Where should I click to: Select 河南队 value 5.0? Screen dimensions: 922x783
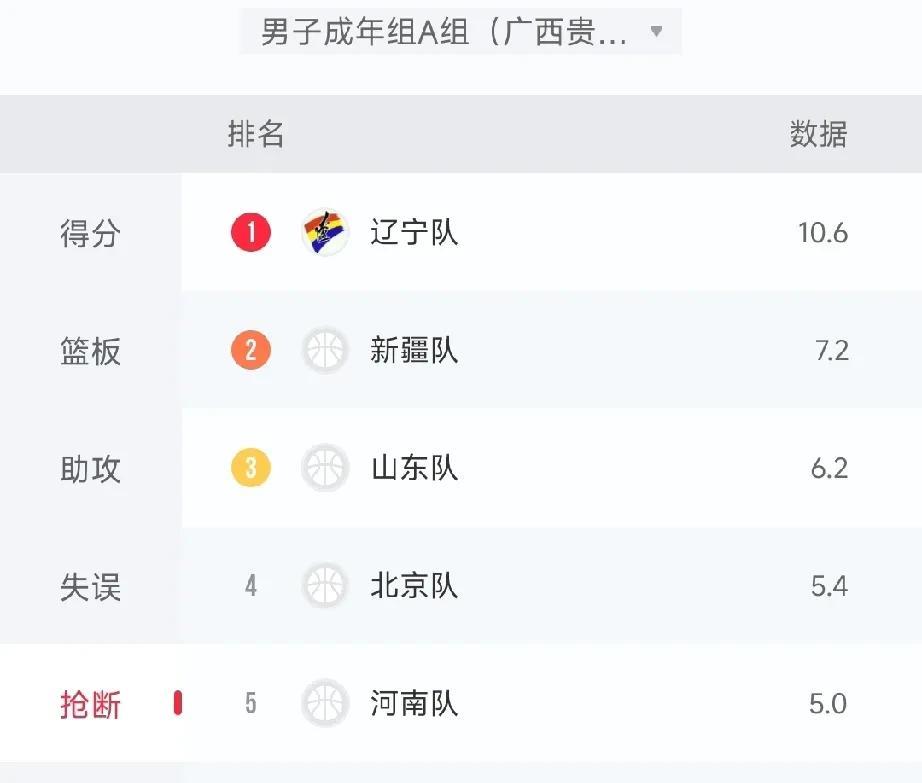pyautogui.click(x=828, y=704)
